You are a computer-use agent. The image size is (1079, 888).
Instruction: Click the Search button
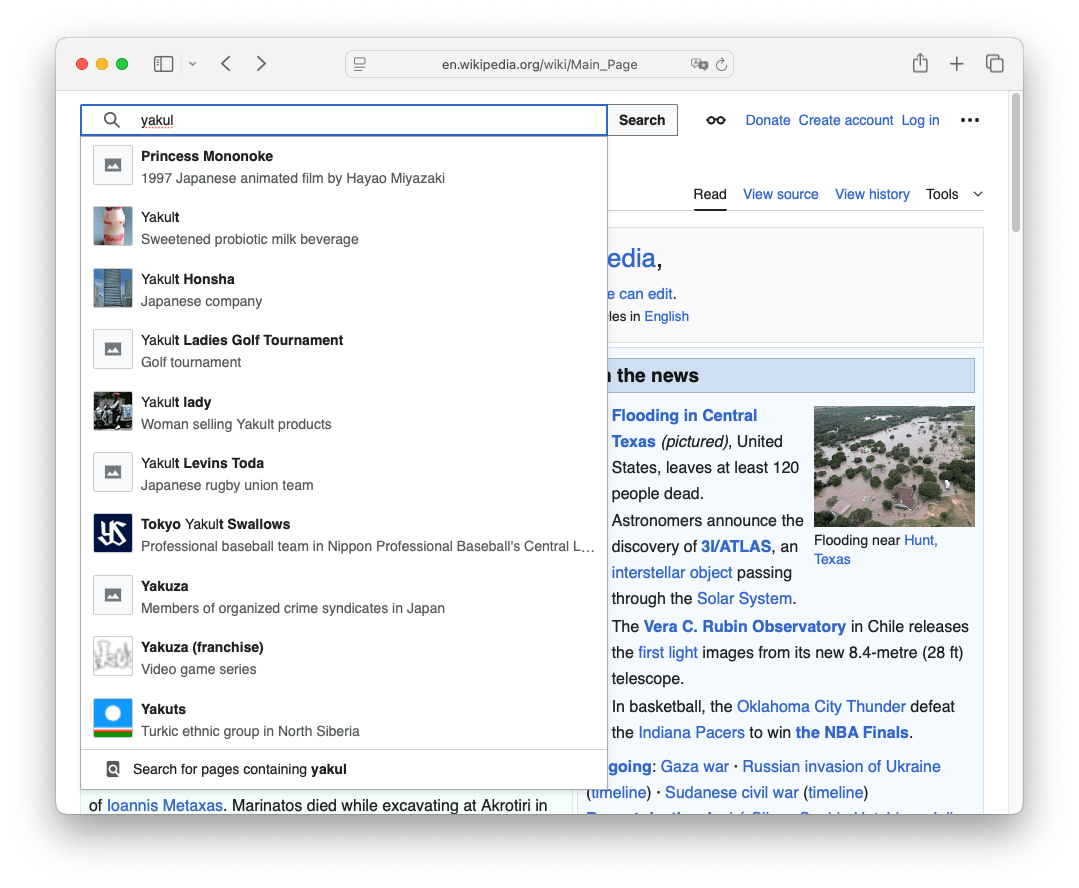click(x=642, y=120)
